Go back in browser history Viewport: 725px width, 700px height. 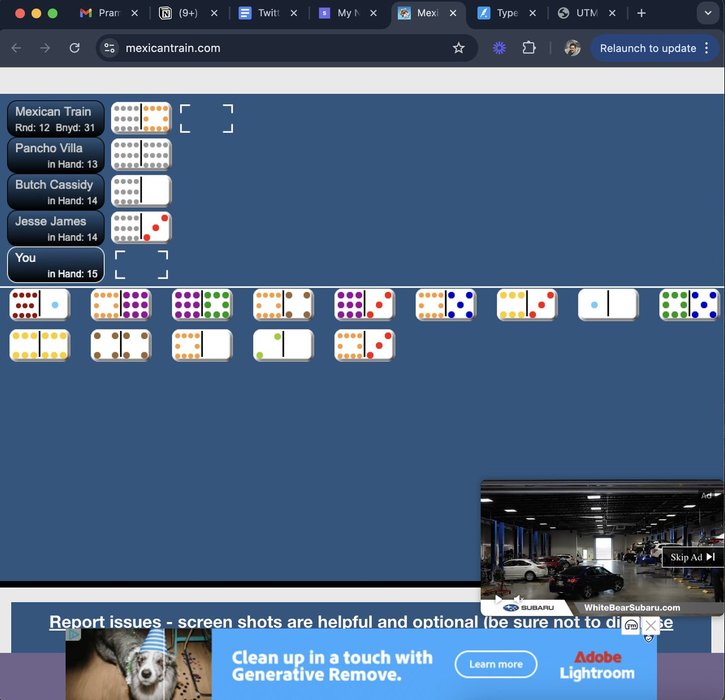click(x=17, y=48)
